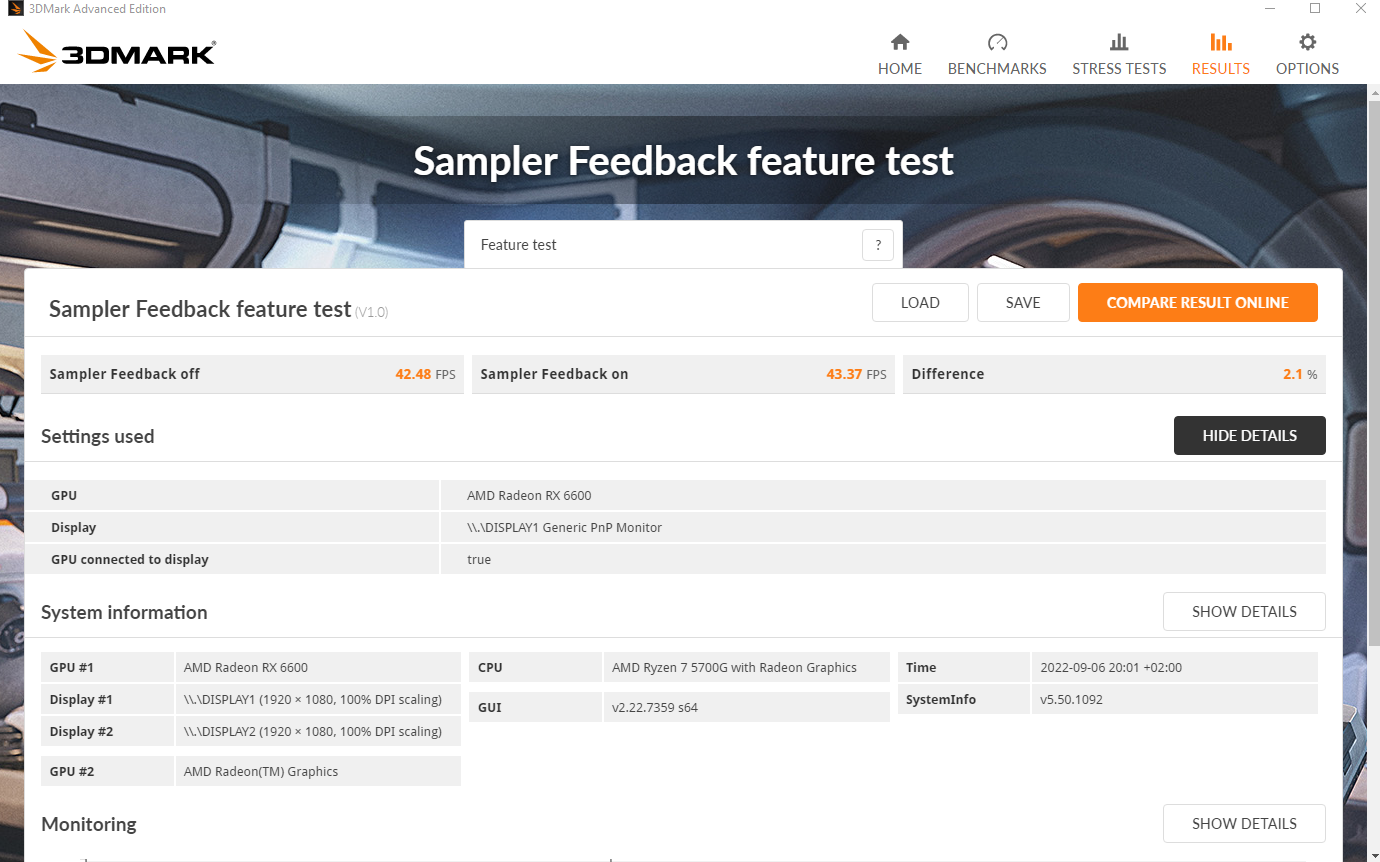Click Time value 2022-09-06 20:01
The width and height of the screenshot is (1380, 862).
coord(1111,667)
